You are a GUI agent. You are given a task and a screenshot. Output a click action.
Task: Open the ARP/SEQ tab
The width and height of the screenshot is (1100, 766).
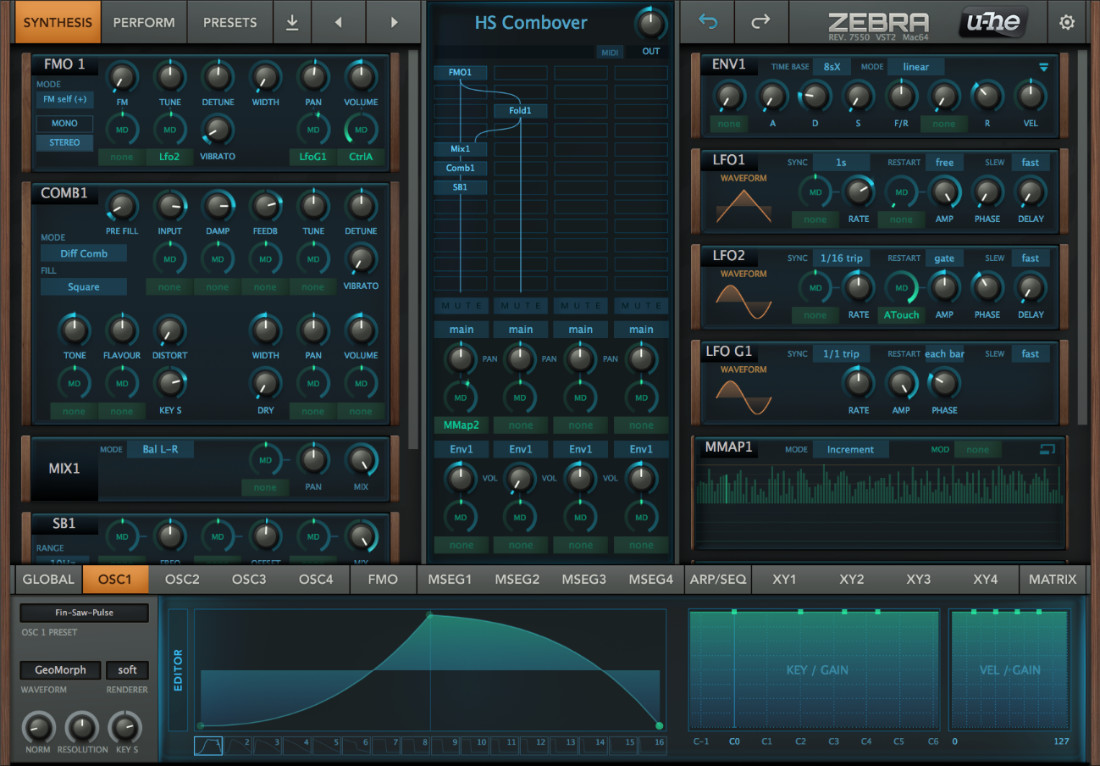[717, 579]
